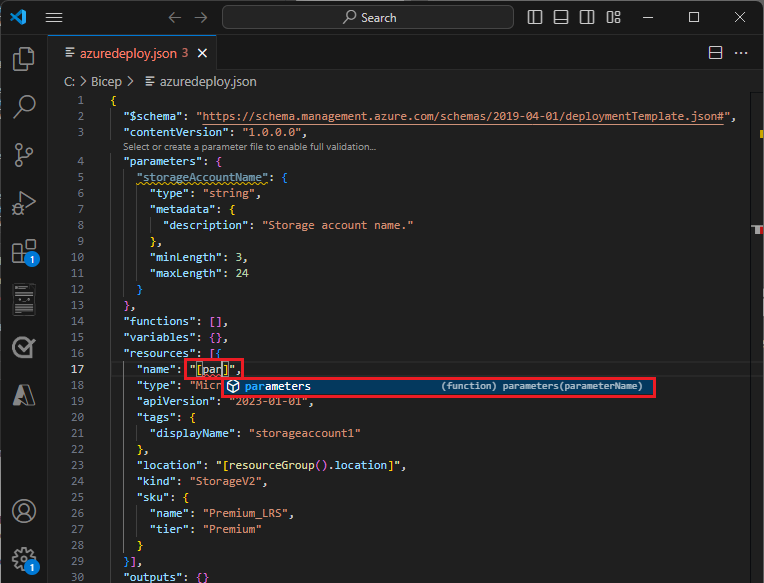The image size is (764, 583).
Task: Close the azuredeploy.json tab
Action: click(202, 53)
